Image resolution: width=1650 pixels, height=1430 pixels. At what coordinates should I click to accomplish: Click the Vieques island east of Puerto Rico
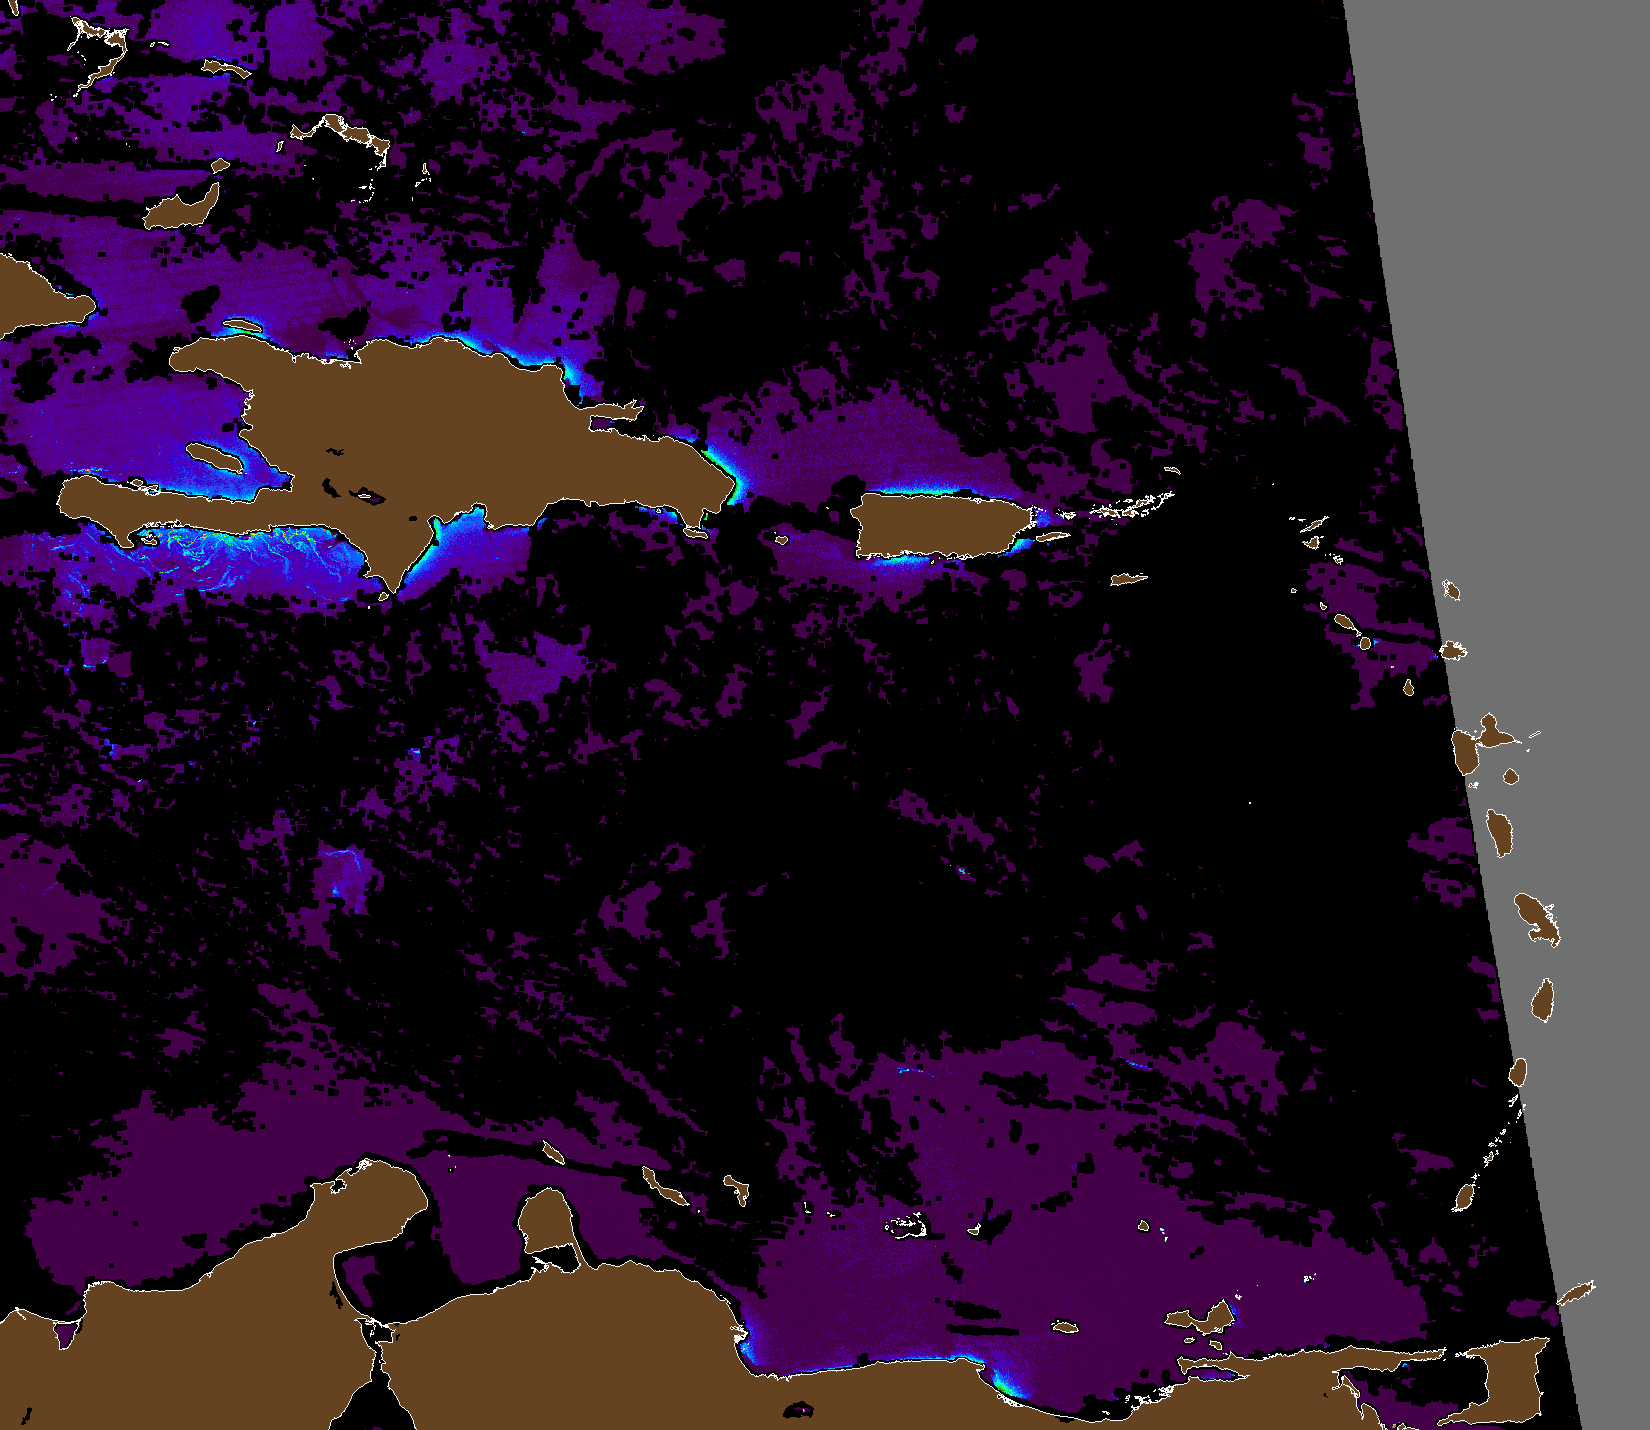tap(1052, 537)
